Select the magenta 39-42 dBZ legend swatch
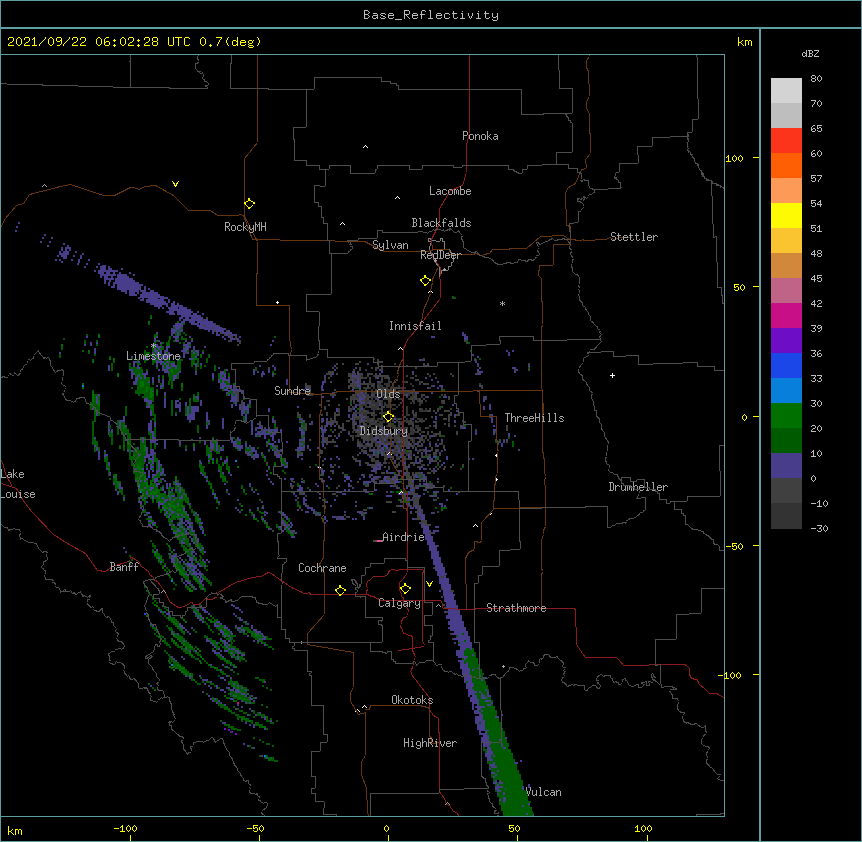This screenshot has height=842, width=862. [x=786, y=315]
